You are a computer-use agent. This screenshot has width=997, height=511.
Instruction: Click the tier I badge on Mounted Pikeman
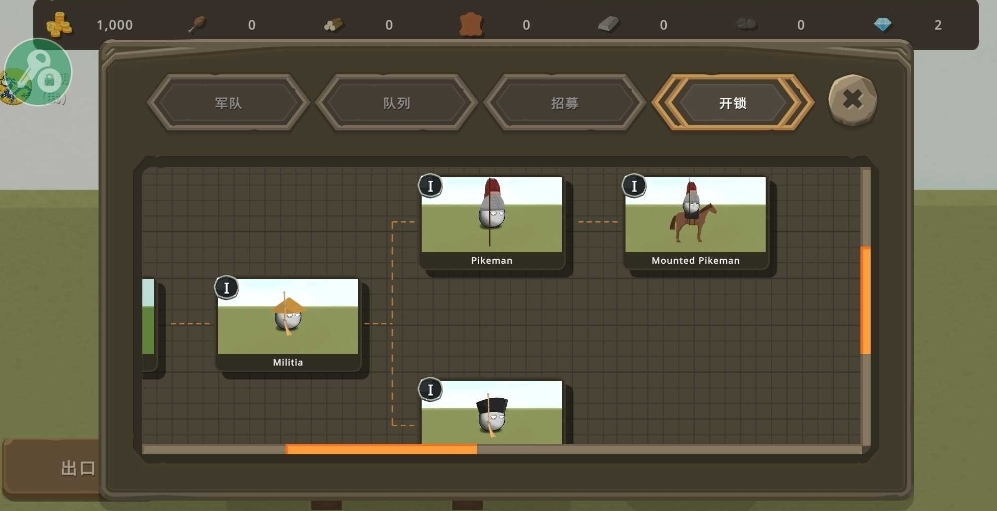pyautogui.click(x=635, y=186)
